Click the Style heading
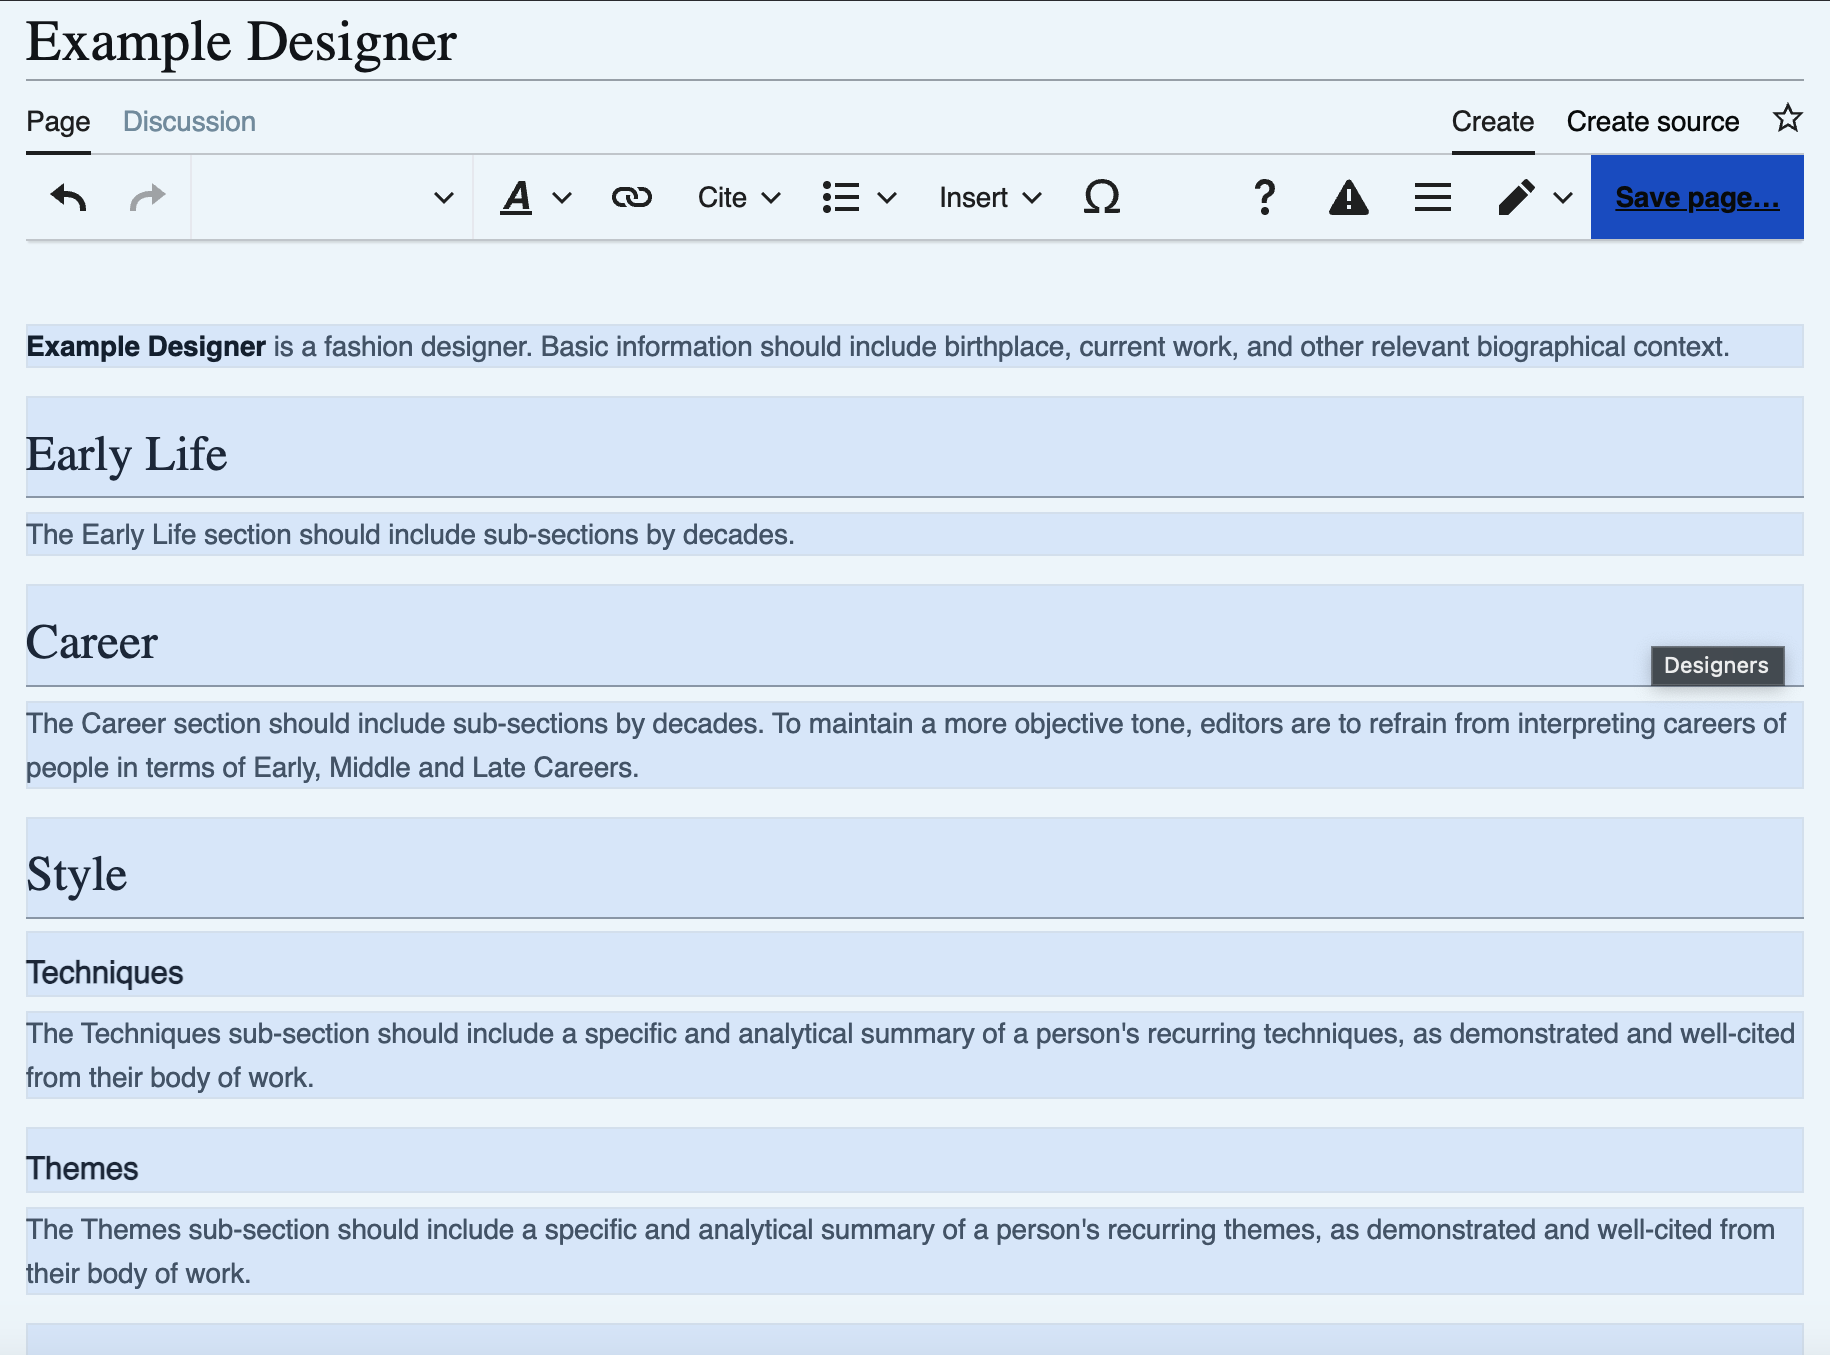Screen dimensions: 1830x1355 tap(77, 874)
